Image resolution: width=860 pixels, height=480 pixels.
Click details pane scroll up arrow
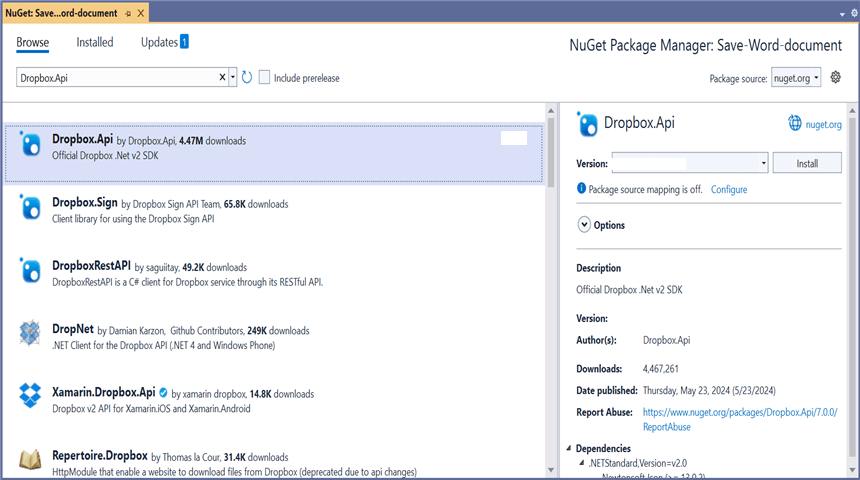coord(852,111)
